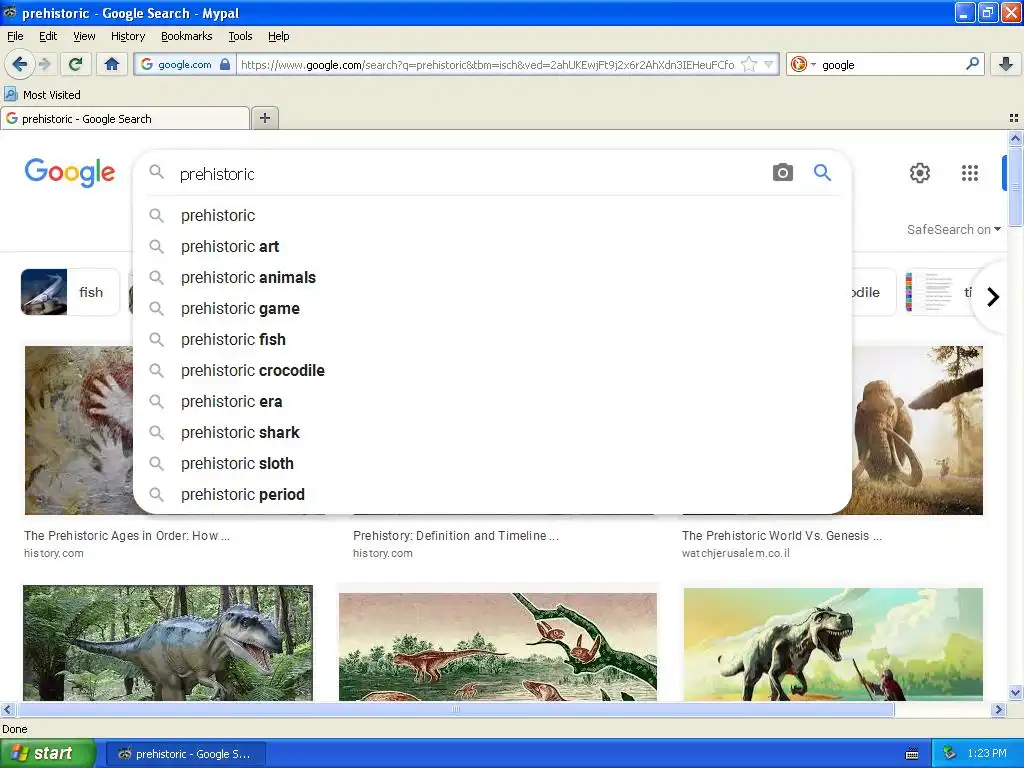The width and height of the screenshot is (1024, 768).
Task: Click the blue Google search magnifier button
Action: point(822,172)
